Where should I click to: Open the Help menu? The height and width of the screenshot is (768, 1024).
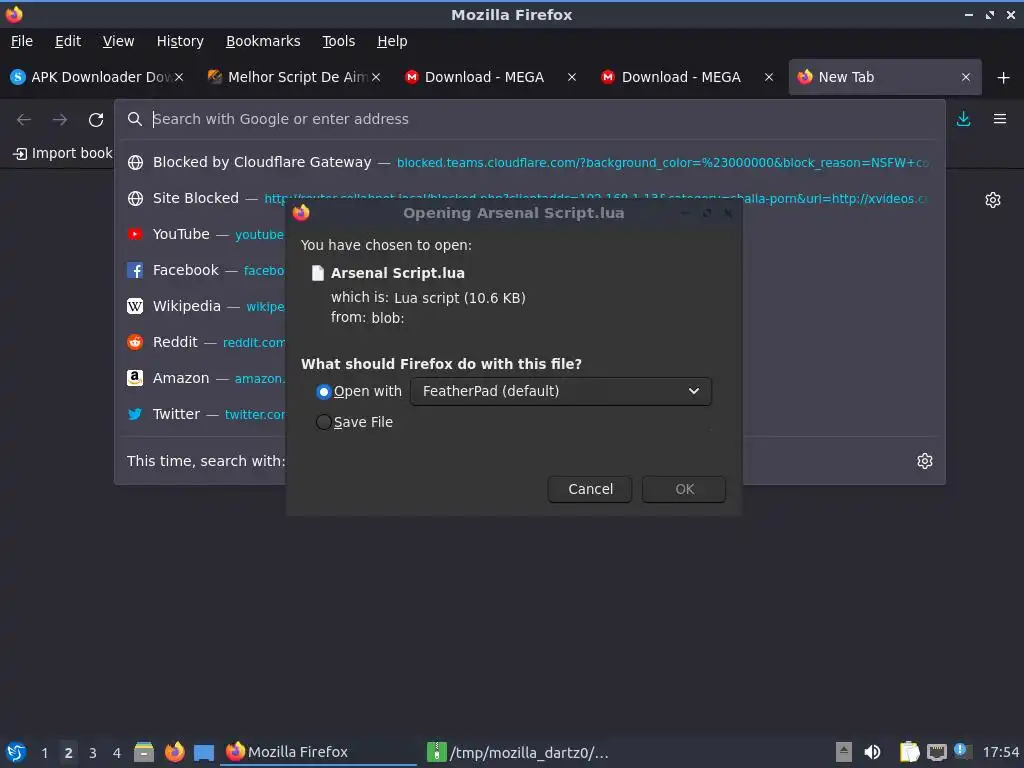392,41
